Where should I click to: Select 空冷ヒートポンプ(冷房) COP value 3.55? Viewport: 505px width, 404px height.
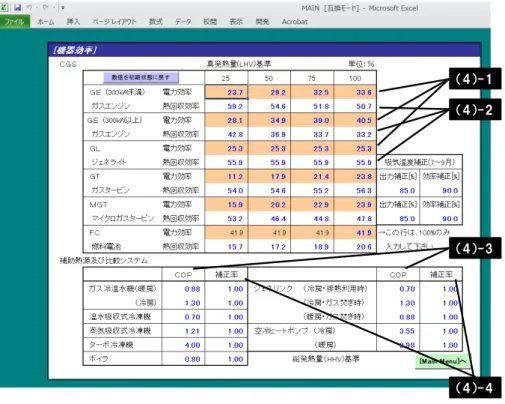click(x=398, y=331)
